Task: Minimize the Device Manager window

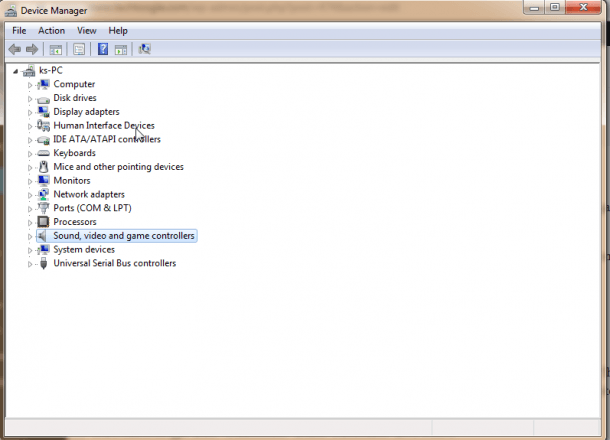Action: [x=534, y=7]
